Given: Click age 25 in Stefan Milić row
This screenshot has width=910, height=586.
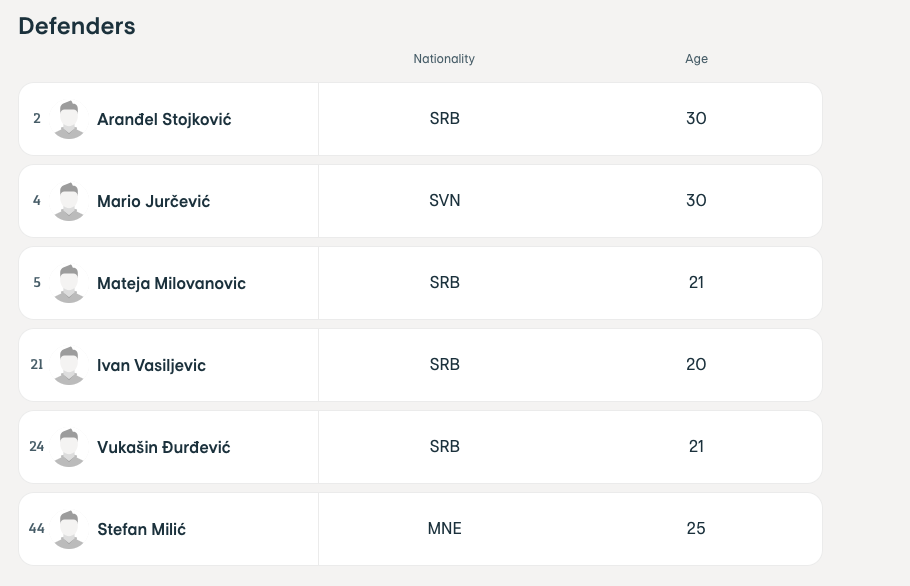Looking at the screenshot, I should pos(696,529).
